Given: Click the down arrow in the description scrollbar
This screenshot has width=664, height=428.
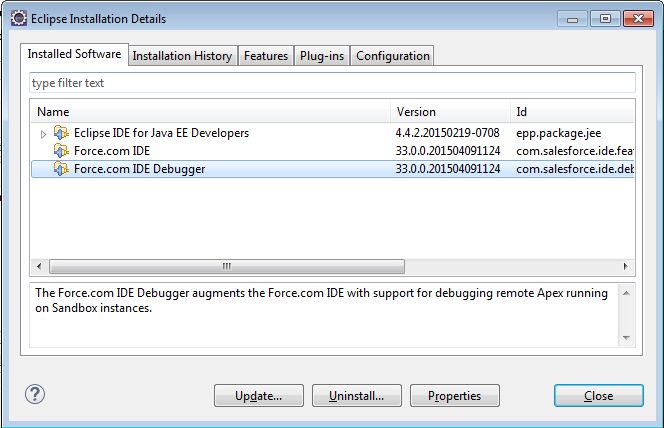Looking at the screenshot, I should tap(626, 338).
